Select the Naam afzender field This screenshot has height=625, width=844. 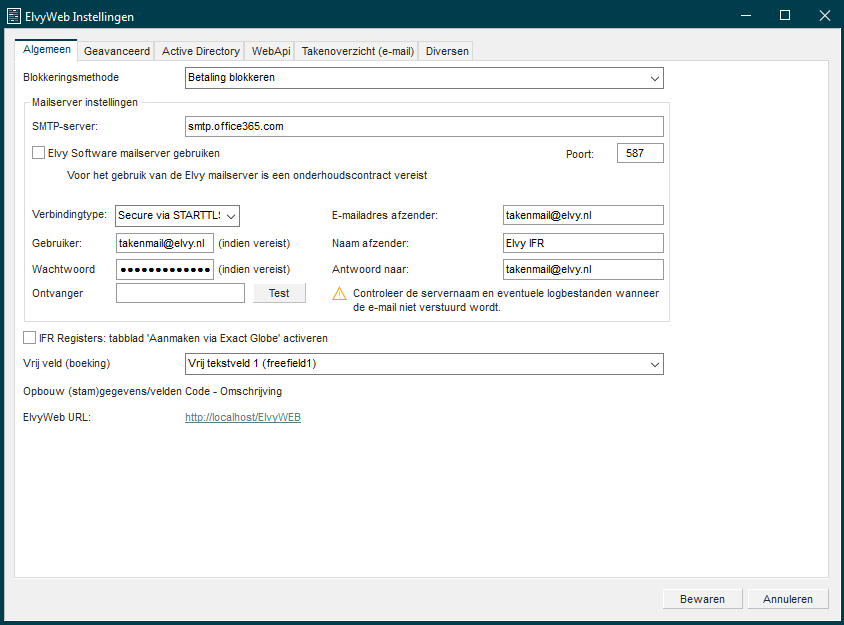pyautogui.click(x=583, y=243)
